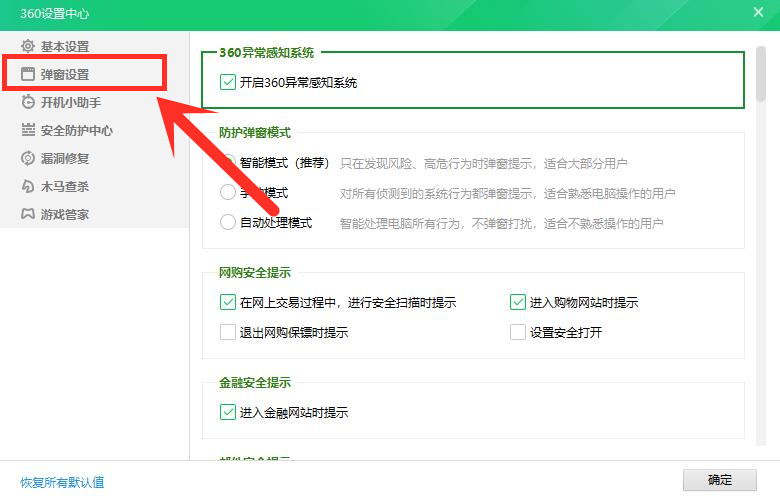Uncheck 开启360异常感知系统 checkbox
Viewport: 780px width, 500px height.
click(x=227, y=82)
